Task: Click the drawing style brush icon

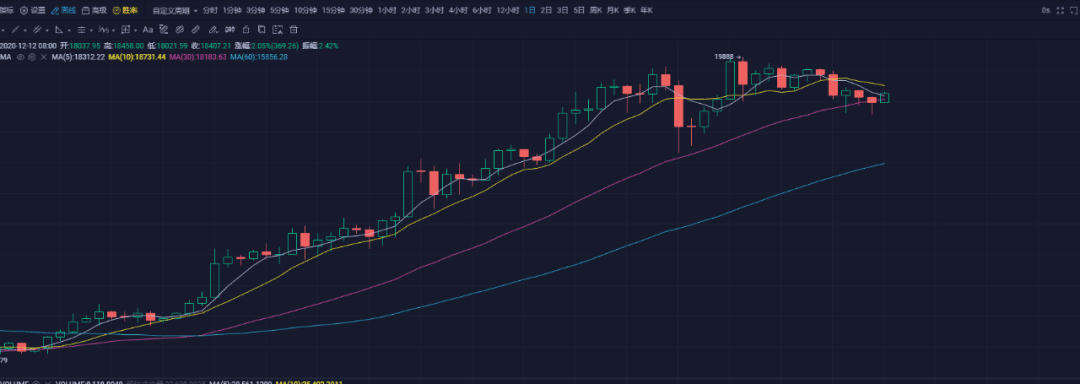Action: pos(163,30)
